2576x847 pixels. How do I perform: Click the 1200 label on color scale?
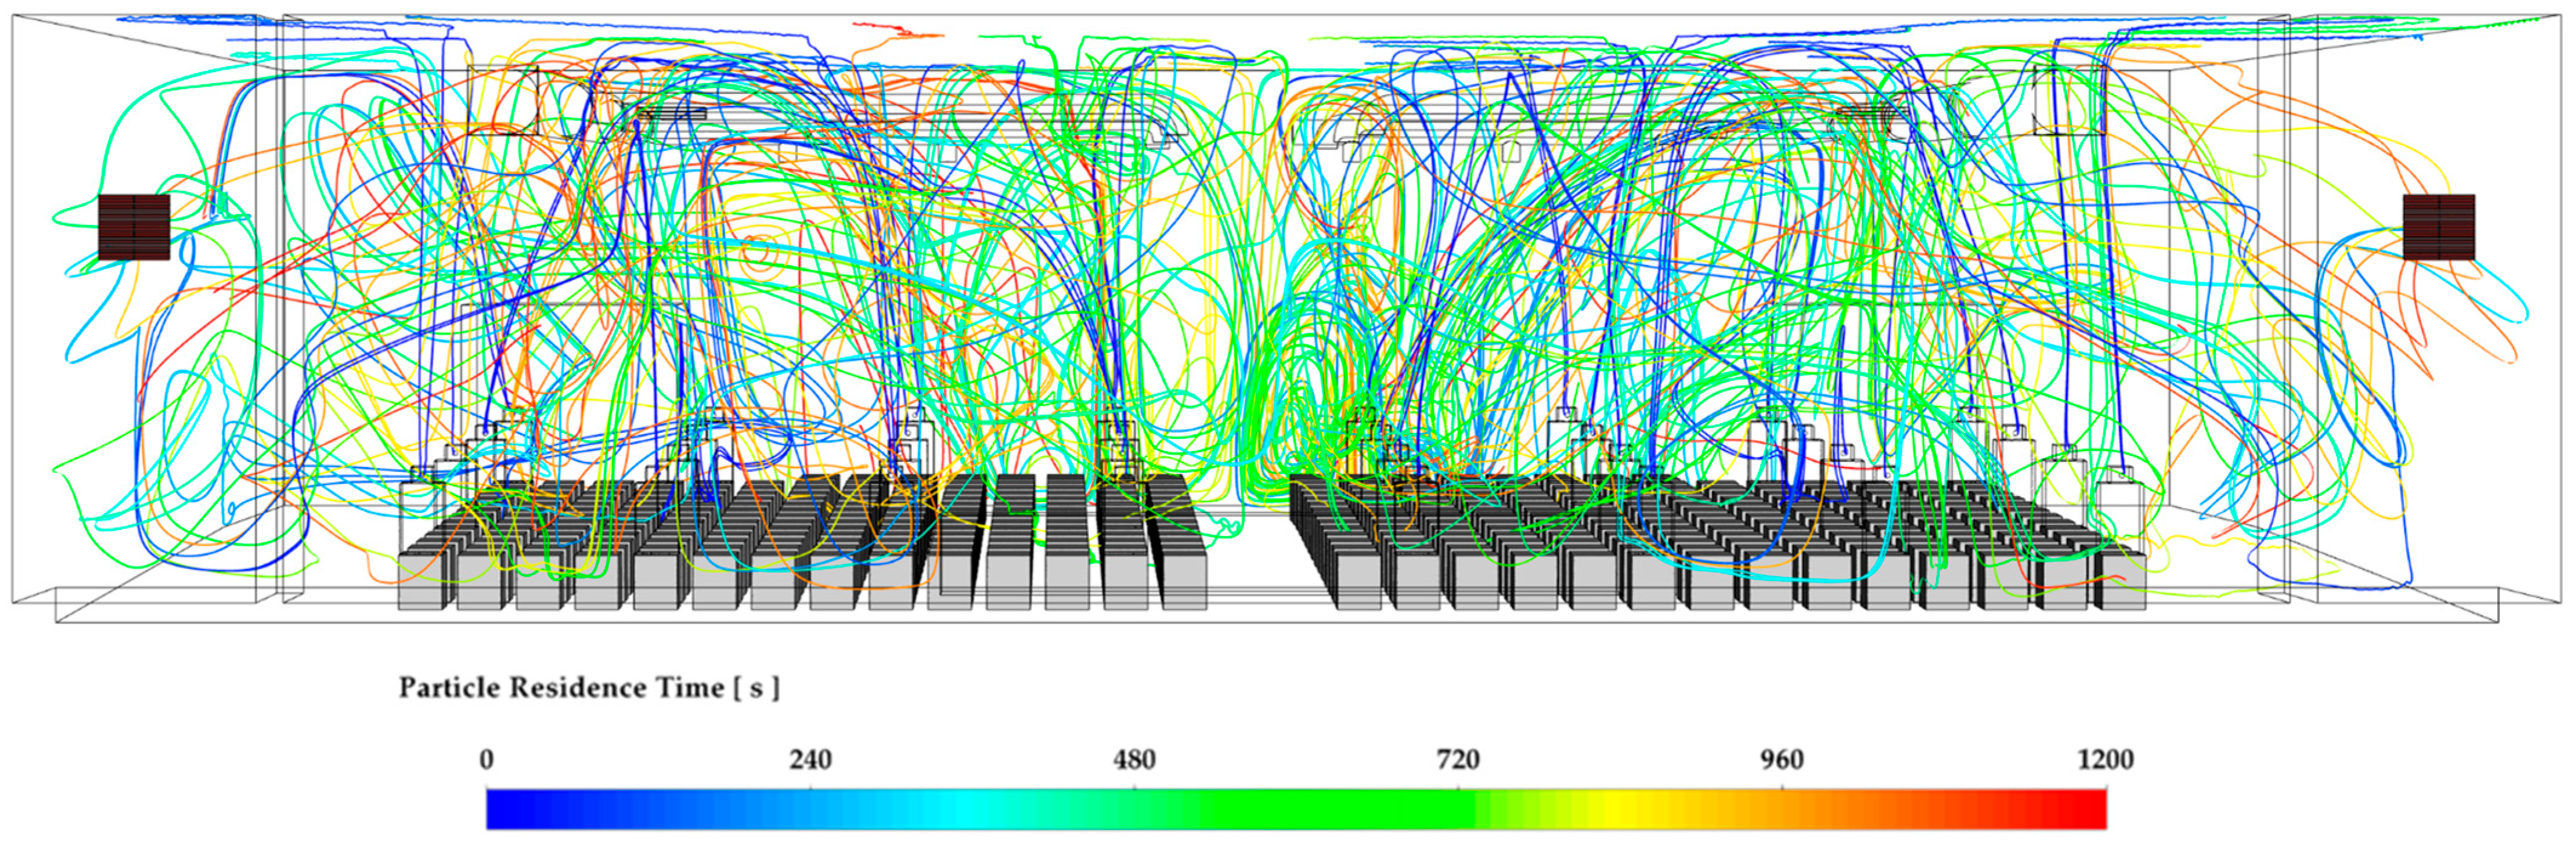[2105, 760]
